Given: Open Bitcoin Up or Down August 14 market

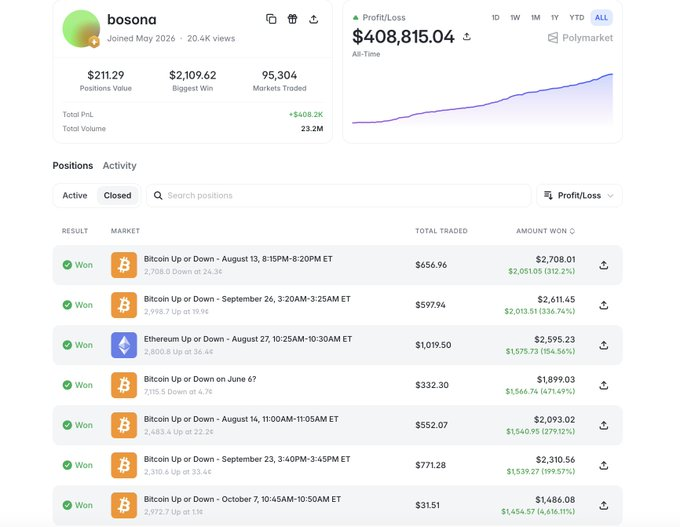Looking at the screenshot, I should [x=241, y=419].
